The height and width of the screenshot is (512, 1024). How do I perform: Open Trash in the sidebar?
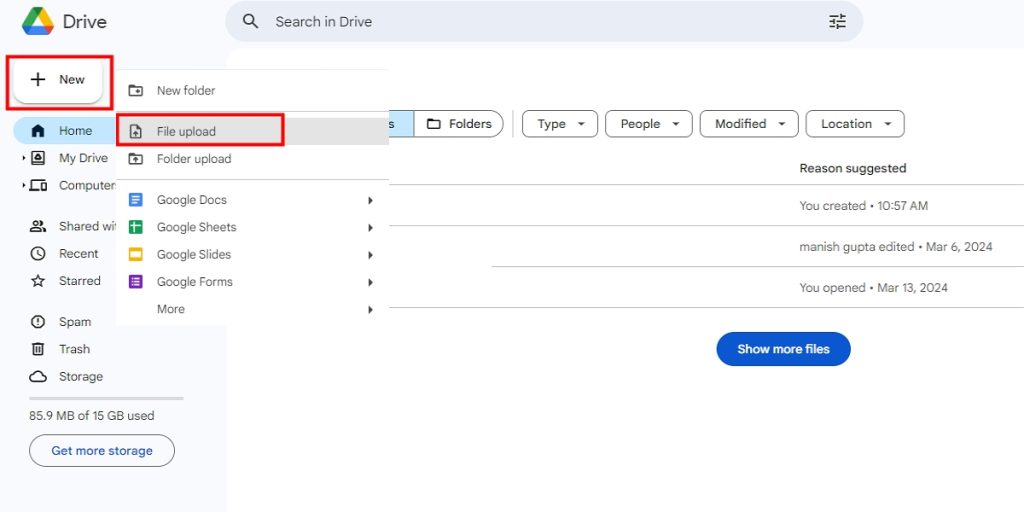[x=74, y=349]
